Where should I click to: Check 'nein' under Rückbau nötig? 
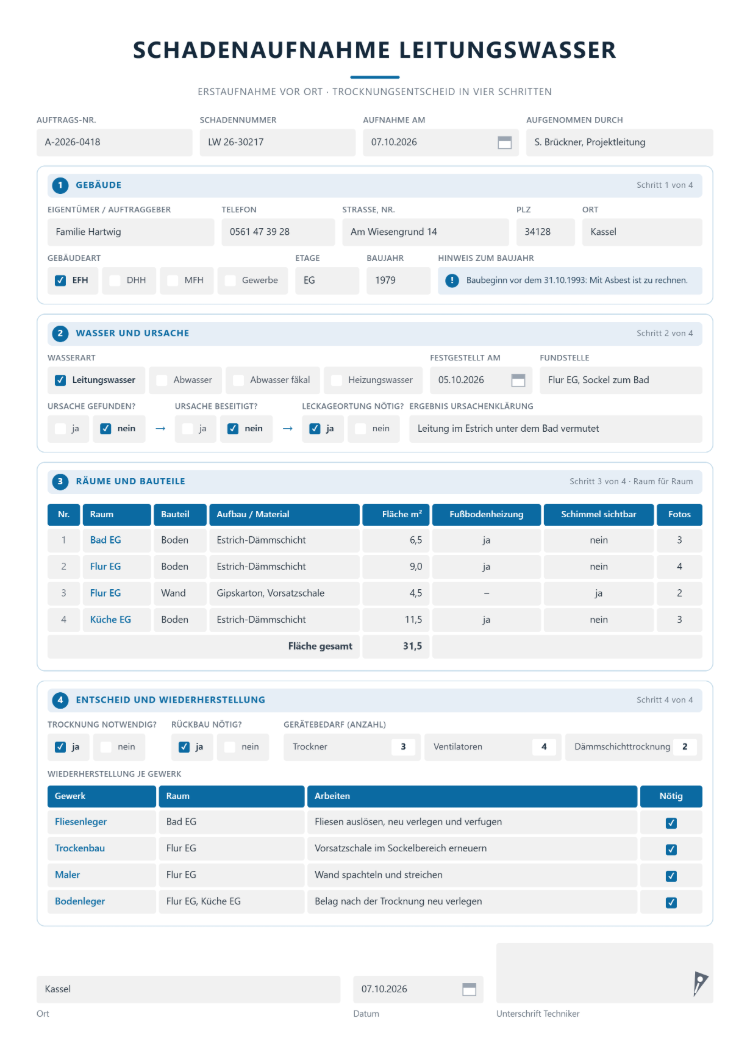tap(230, 747)
